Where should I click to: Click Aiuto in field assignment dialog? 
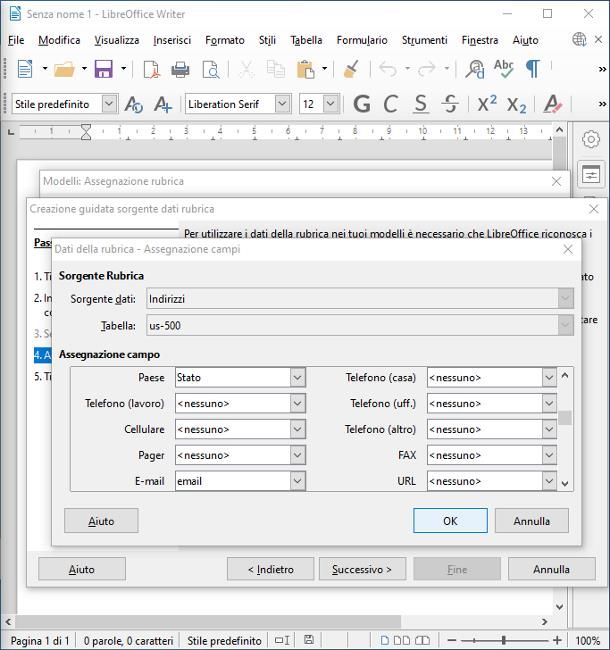click(x=101, y=521)
